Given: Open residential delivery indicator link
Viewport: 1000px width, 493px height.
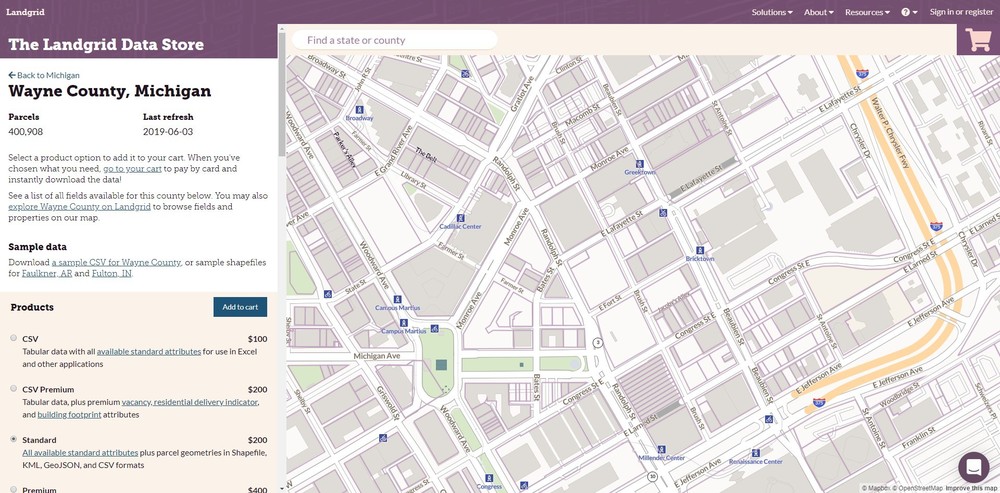Looking at the screenshot, I should [x=205, y=402].
